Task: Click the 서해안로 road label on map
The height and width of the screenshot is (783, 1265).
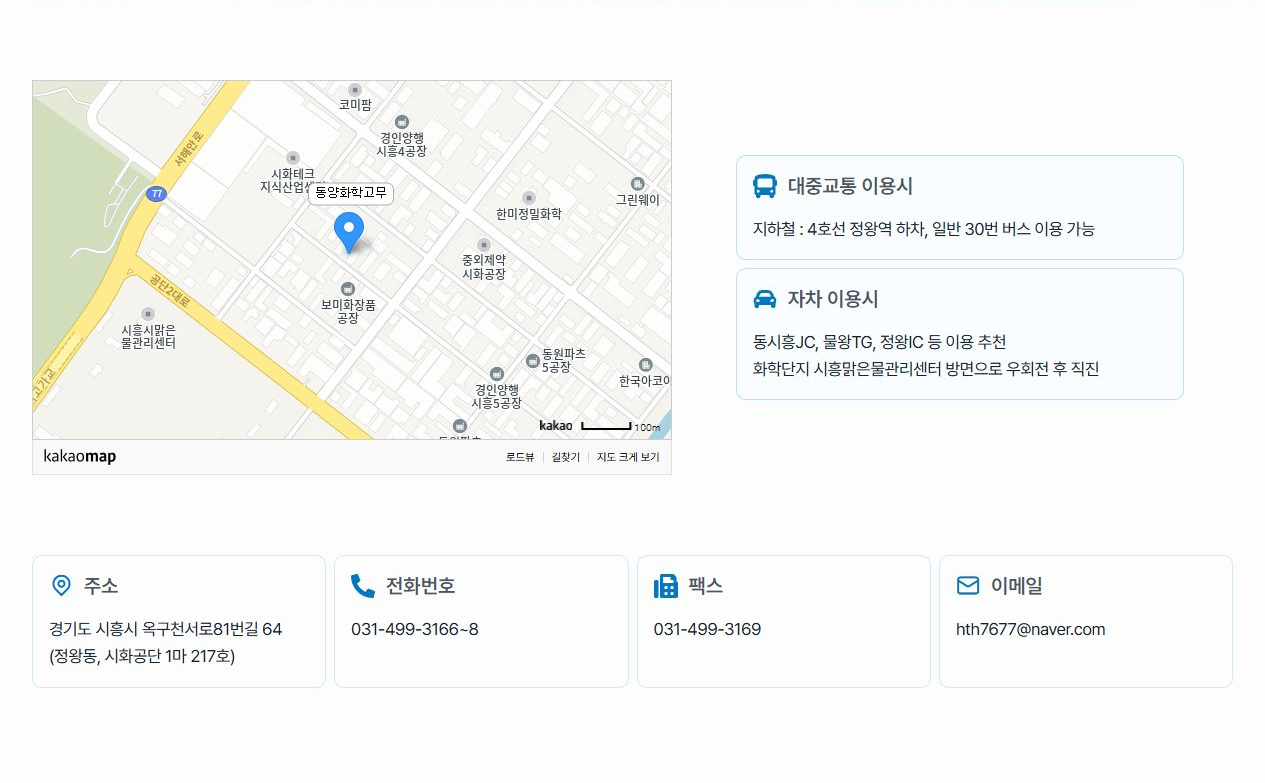Action: (x=189, y=149)
